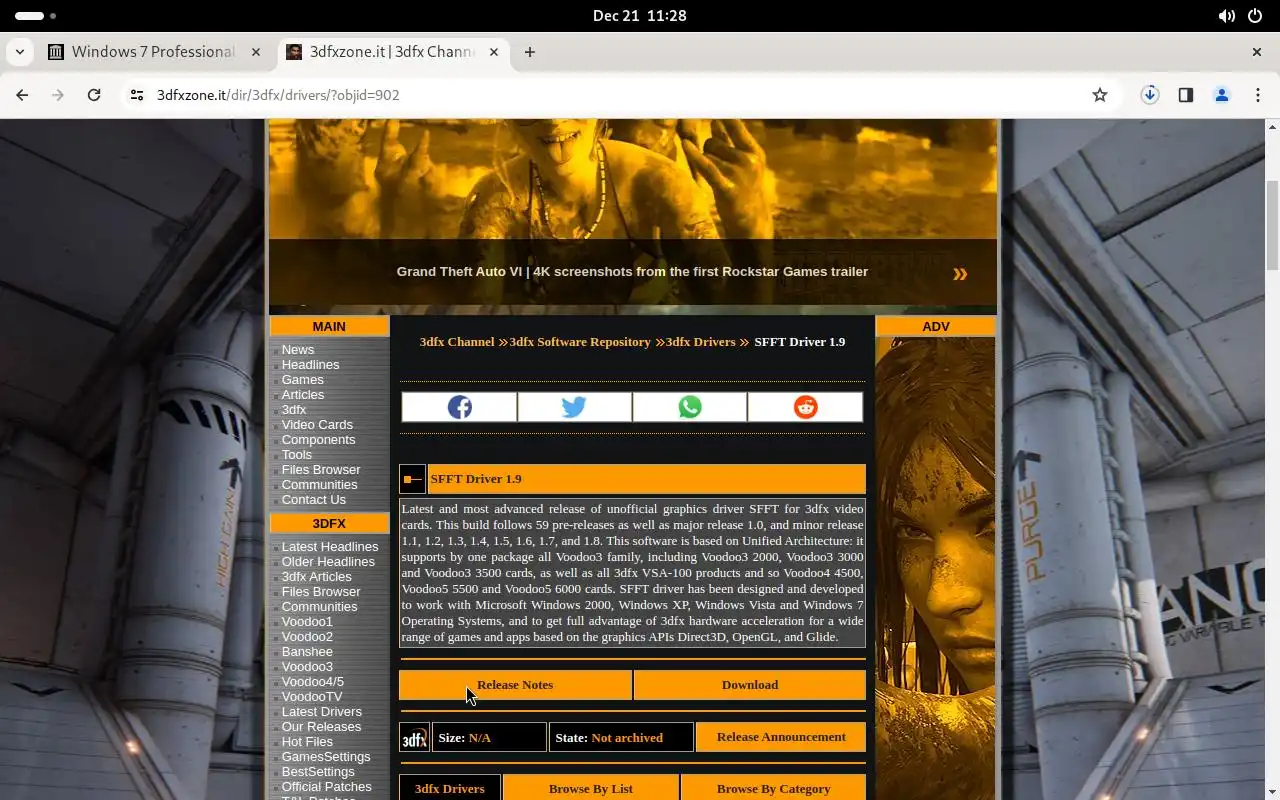The width and height of the screenshot is (1280, 800).
Task: Open Hot Files sidebar link
Action: coord(307,742)
